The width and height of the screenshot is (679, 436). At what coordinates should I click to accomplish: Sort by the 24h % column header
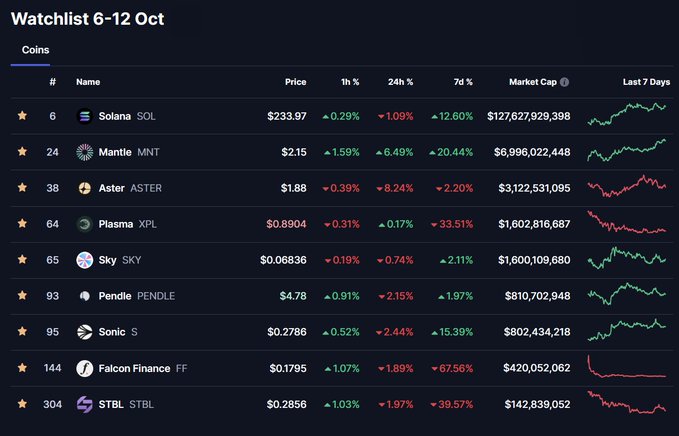click(x=402, y=82)
